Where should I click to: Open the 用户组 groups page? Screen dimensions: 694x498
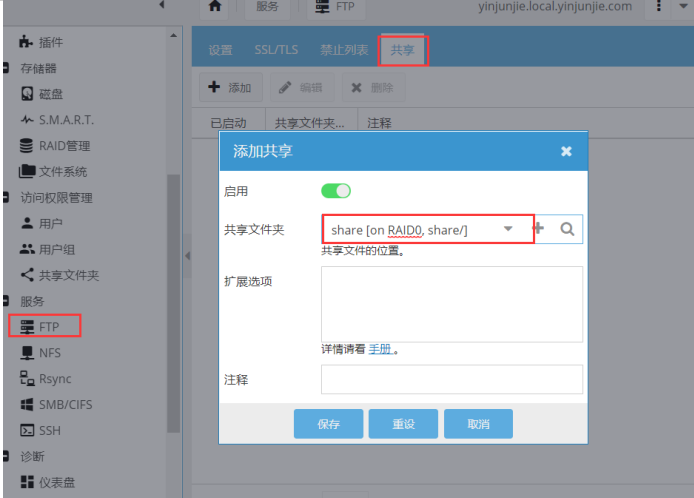[x=47, y=249]
